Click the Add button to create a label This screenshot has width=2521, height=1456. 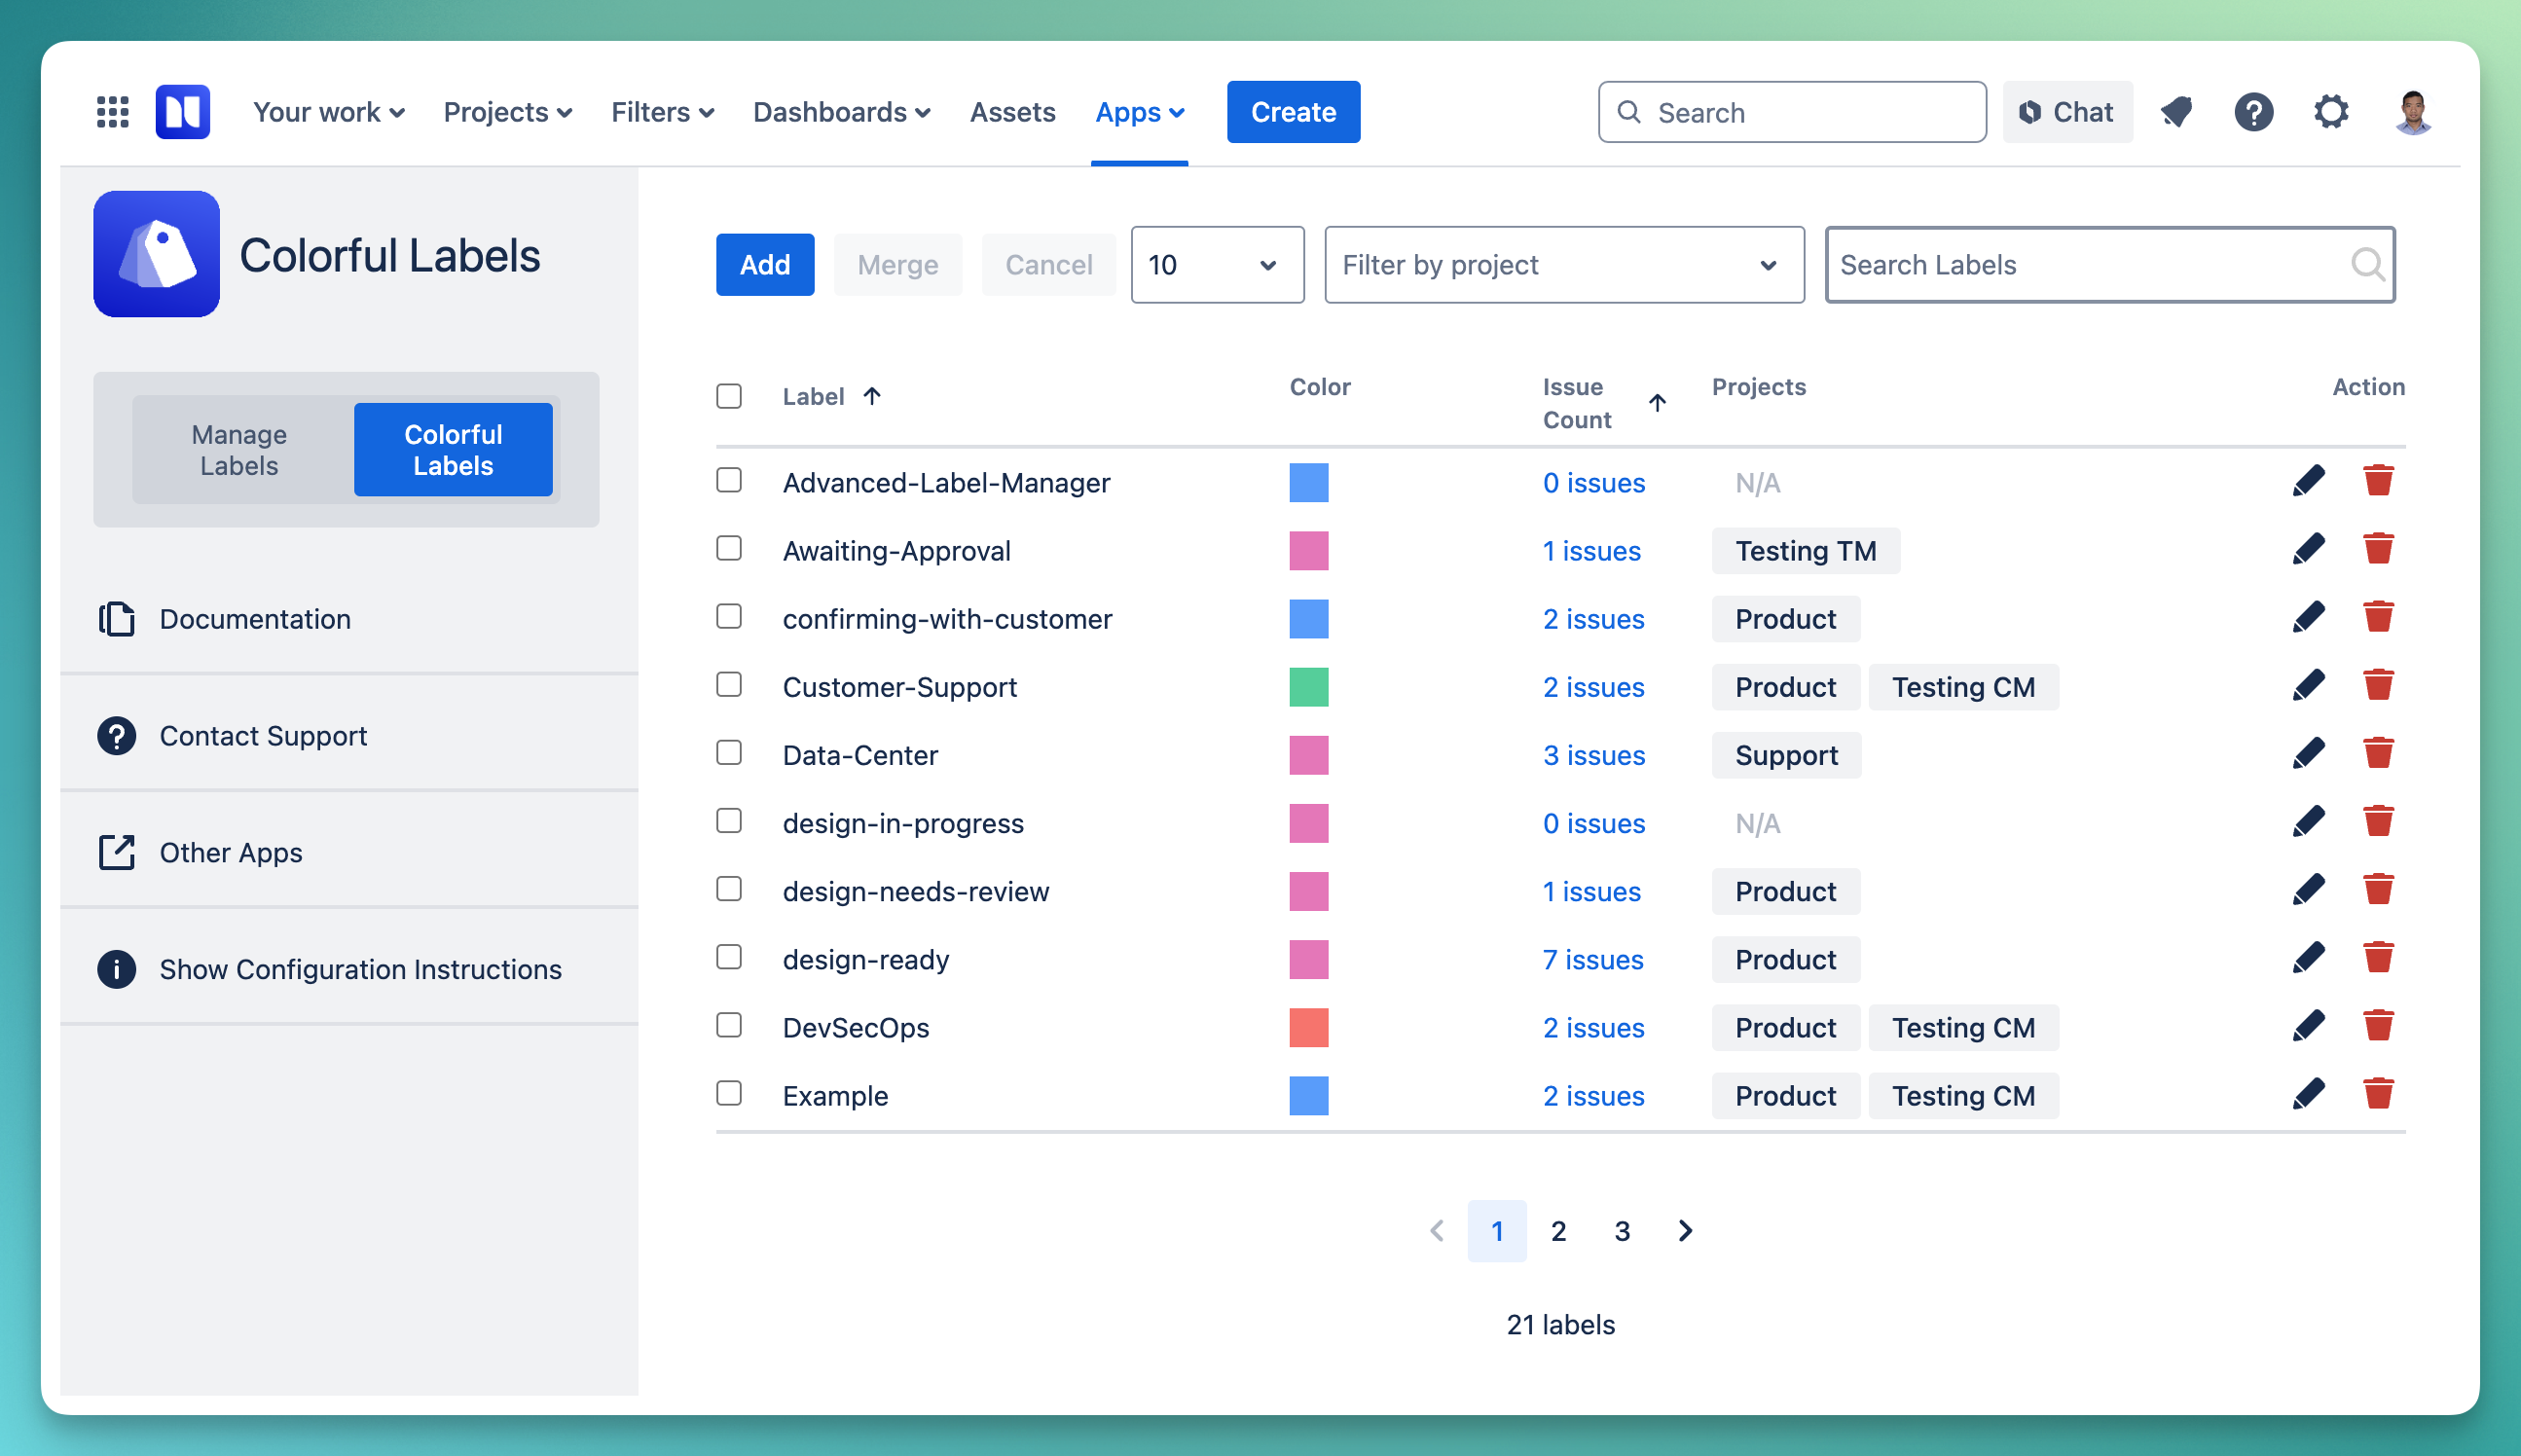(x=764, y=264)
